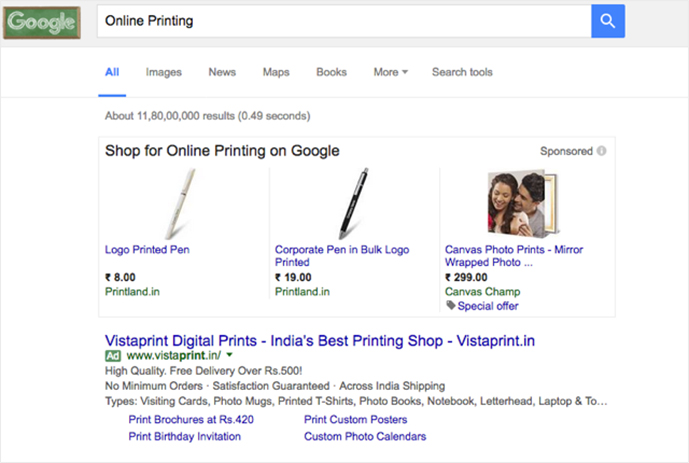Click the blue search magnifier button
This screenshot has width=689, height=463.
click(607, 21)
